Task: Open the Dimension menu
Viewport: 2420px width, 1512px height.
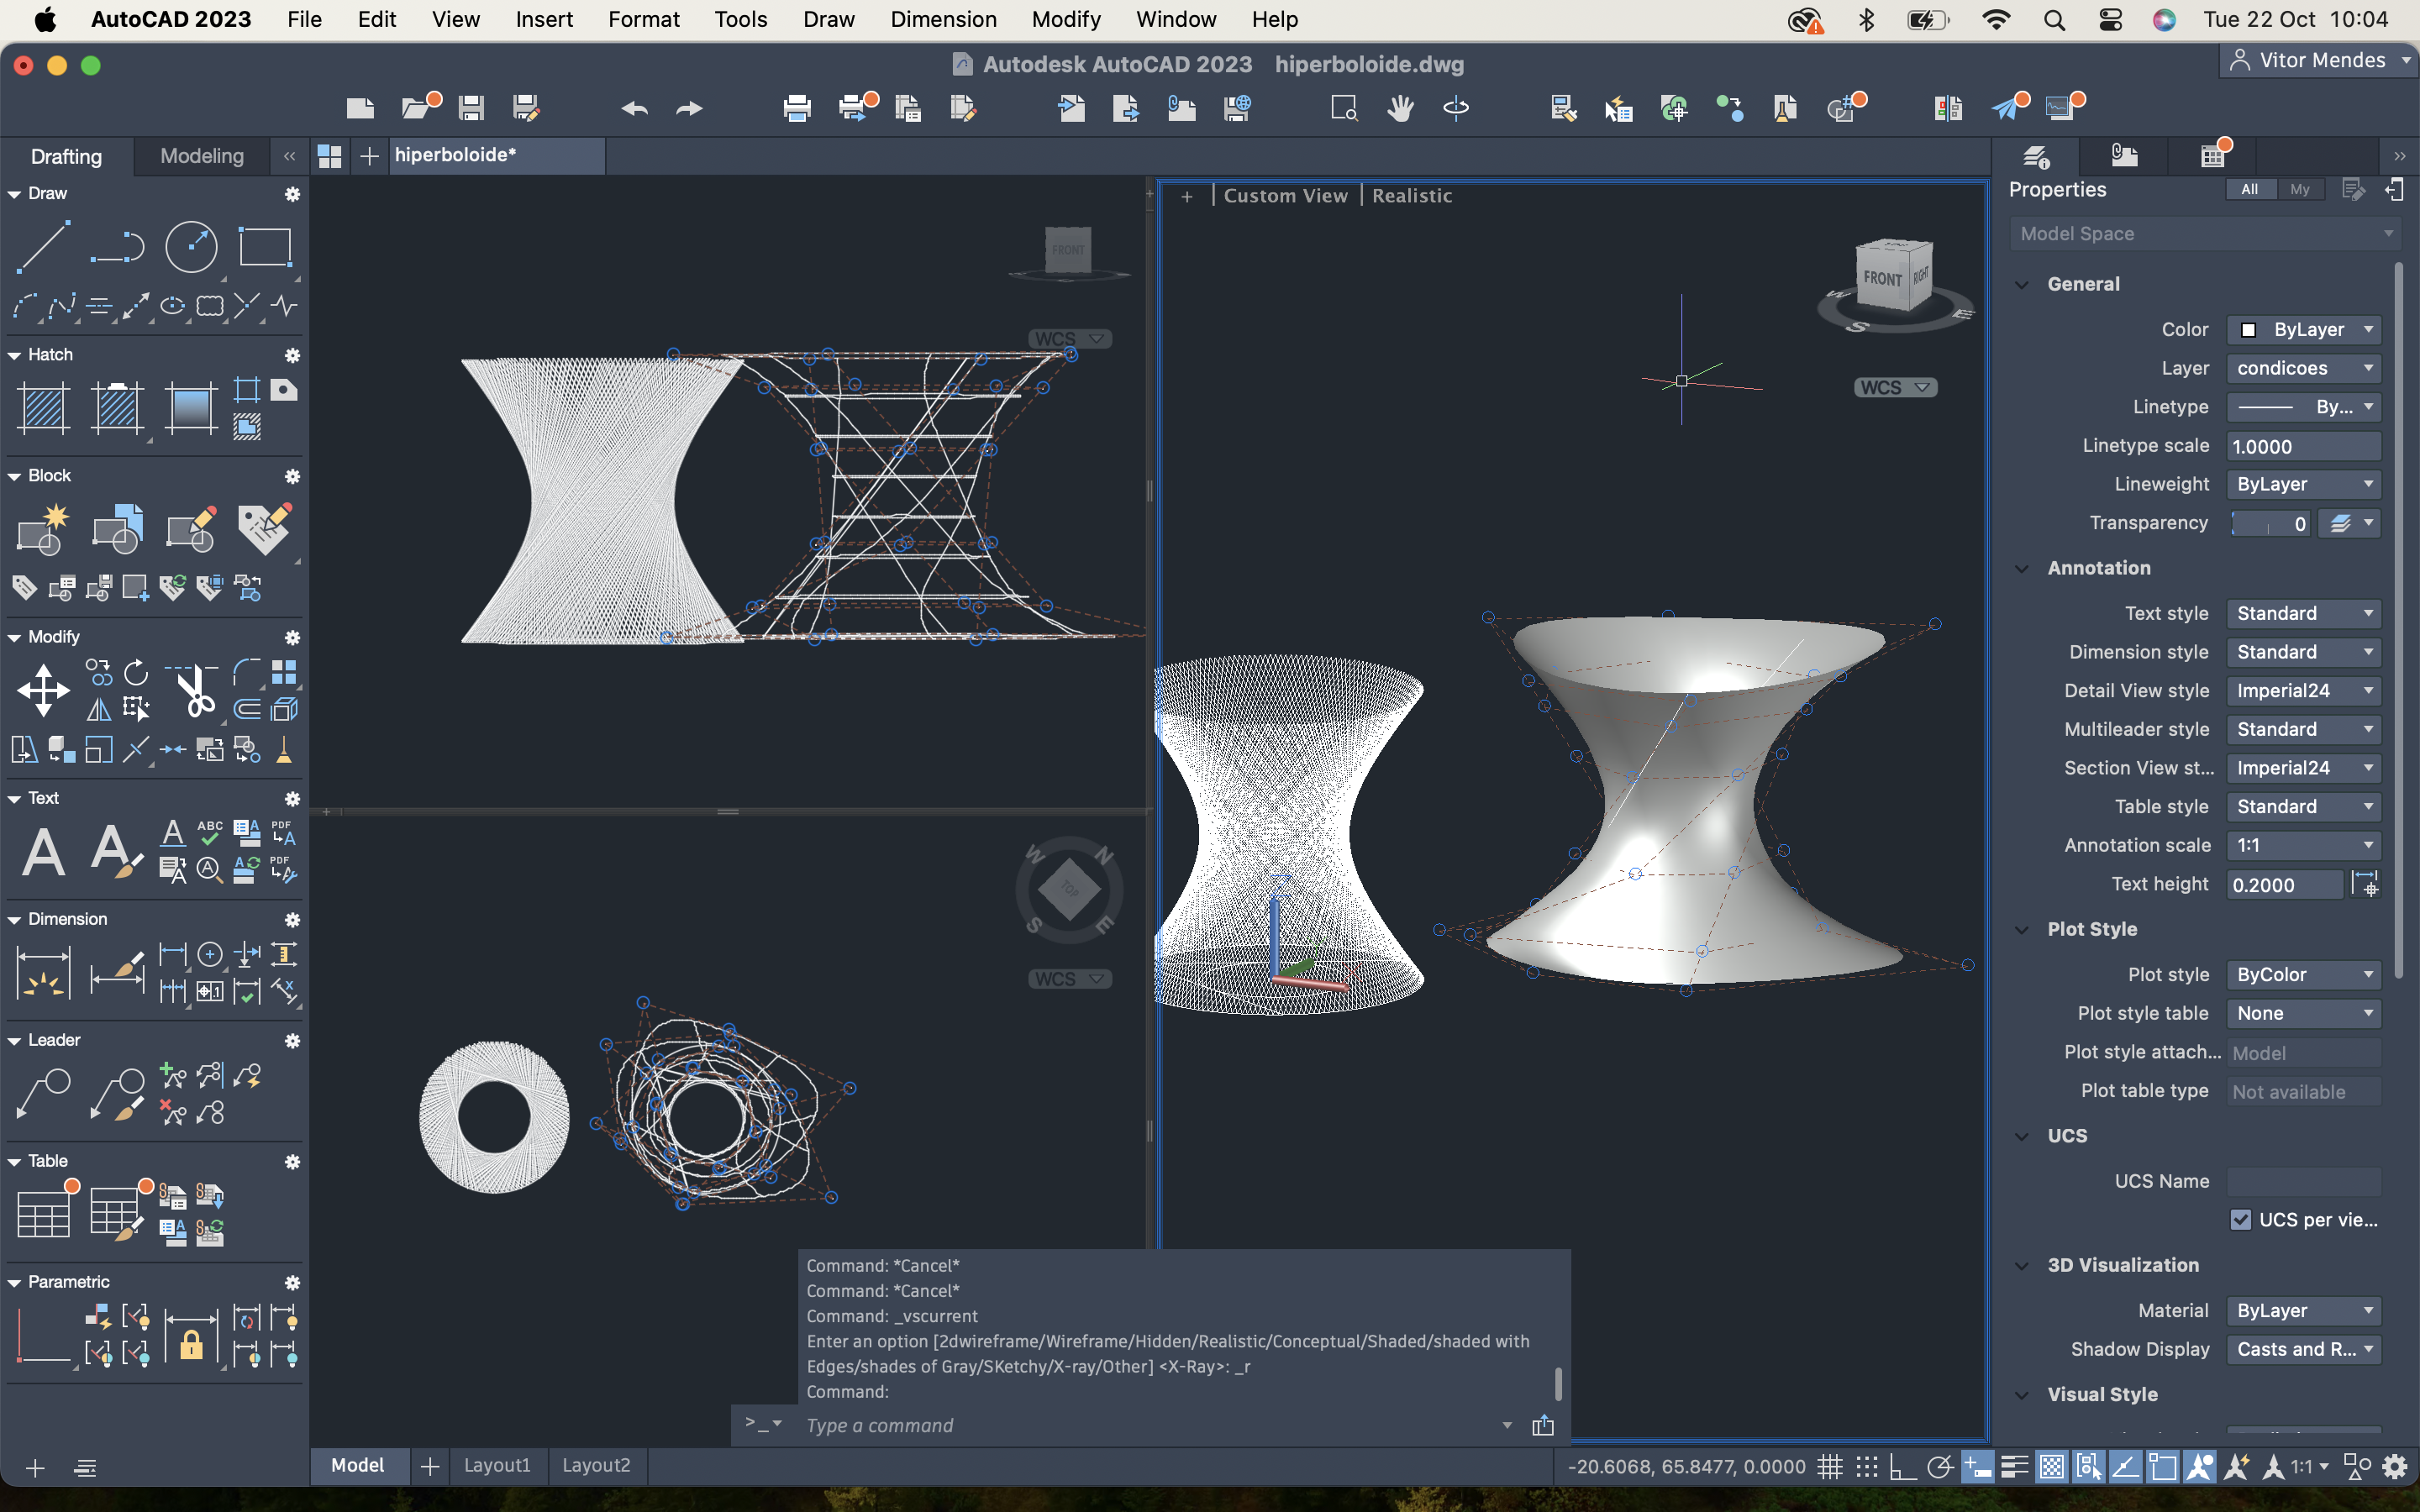Action: (943, 19)
